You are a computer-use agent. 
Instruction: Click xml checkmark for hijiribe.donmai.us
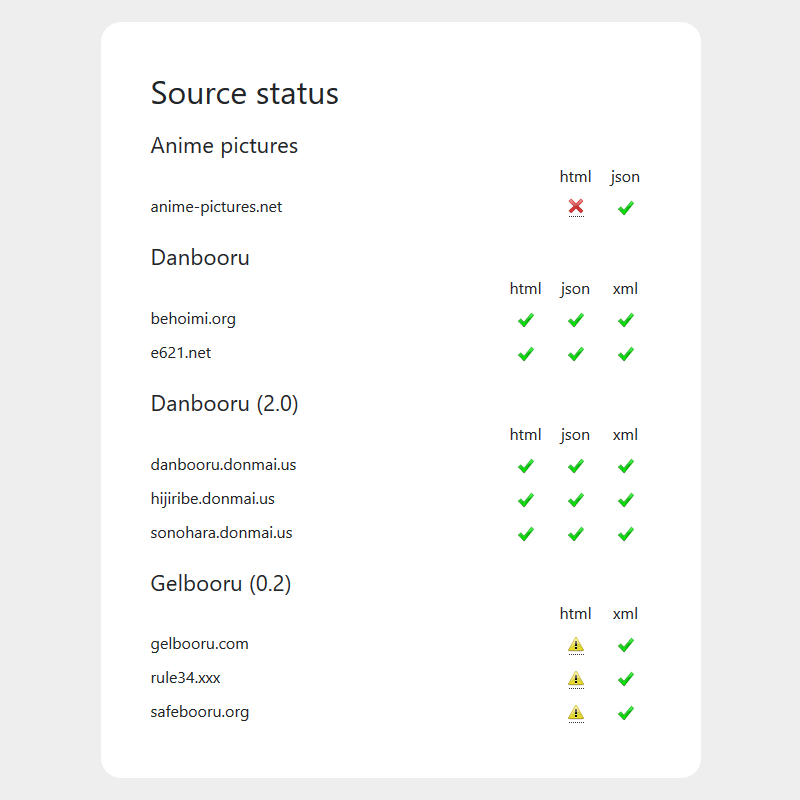626,500
